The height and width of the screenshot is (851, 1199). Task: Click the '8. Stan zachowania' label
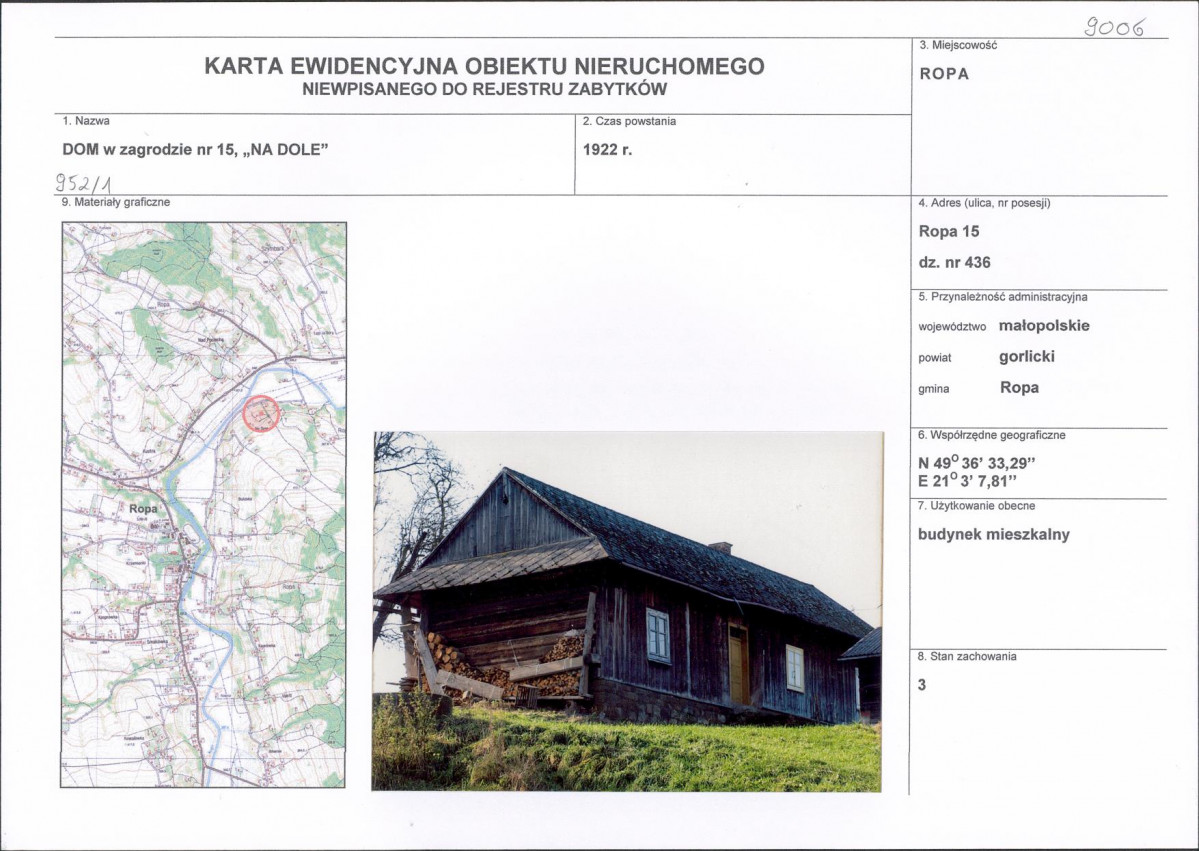(x=967, y=656)
